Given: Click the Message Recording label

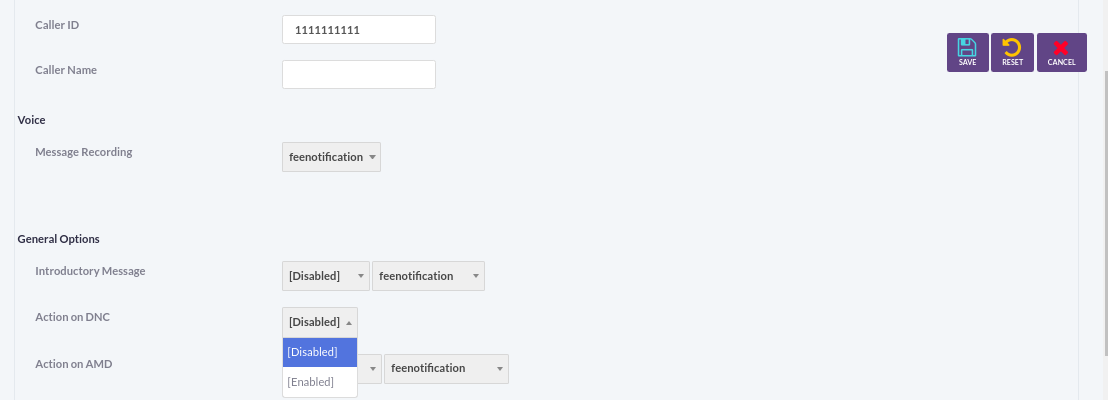Looking at the screenshot, I should [x=83, y=152].
